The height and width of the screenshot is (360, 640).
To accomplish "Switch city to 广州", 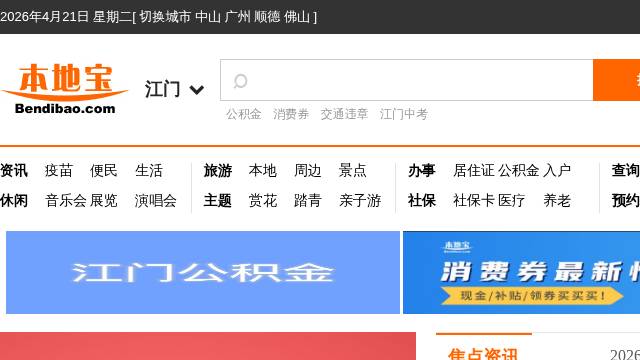I will (237, 17).
